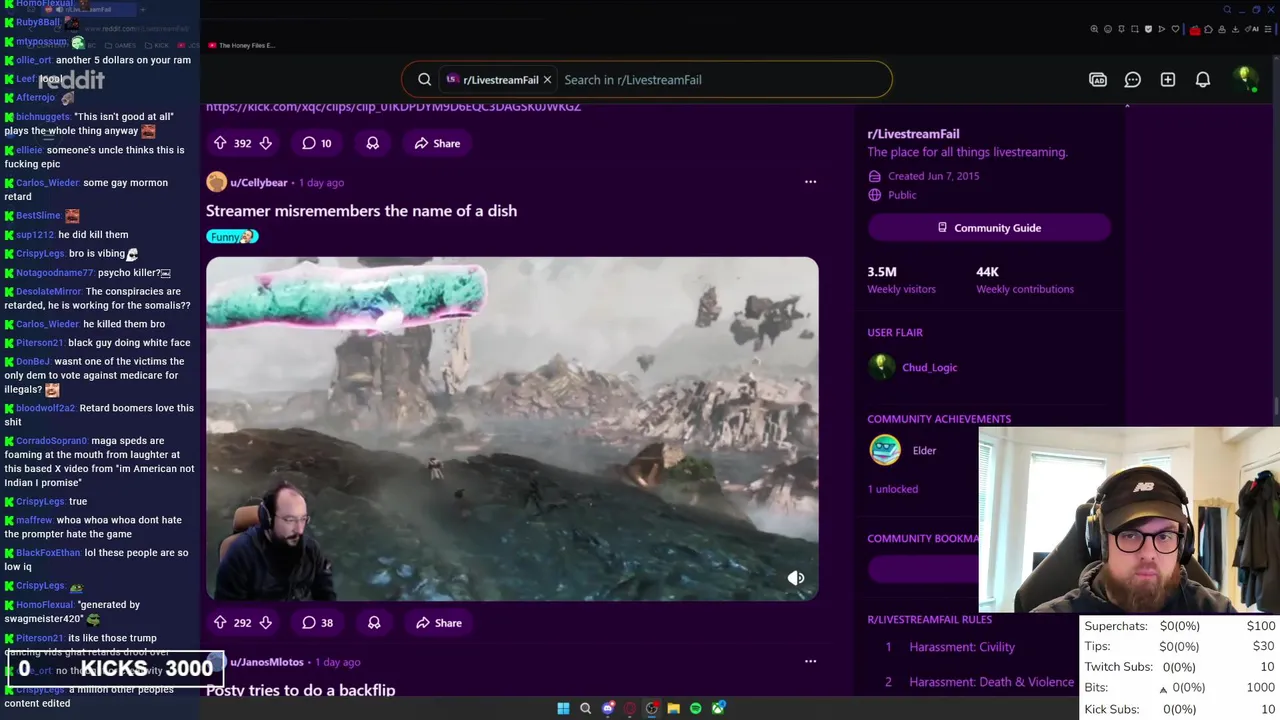
Task: Open u/Cellybear profile
Action: [x=258, y=182]
